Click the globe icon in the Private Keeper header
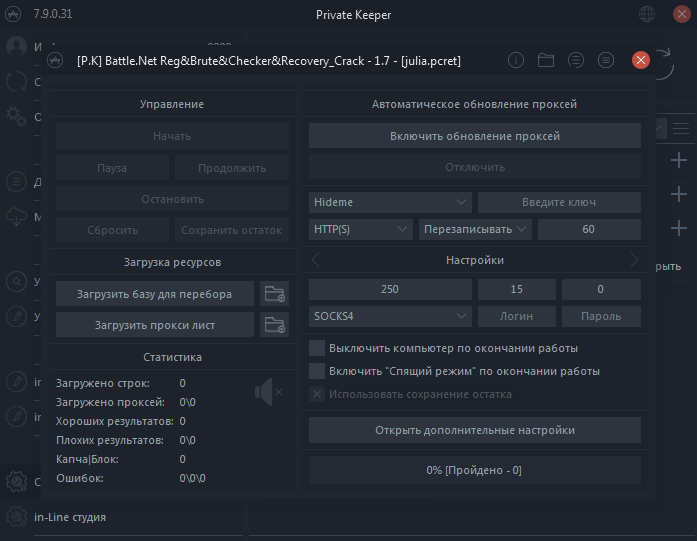This screenshot has width=697, height=541. 648,15
